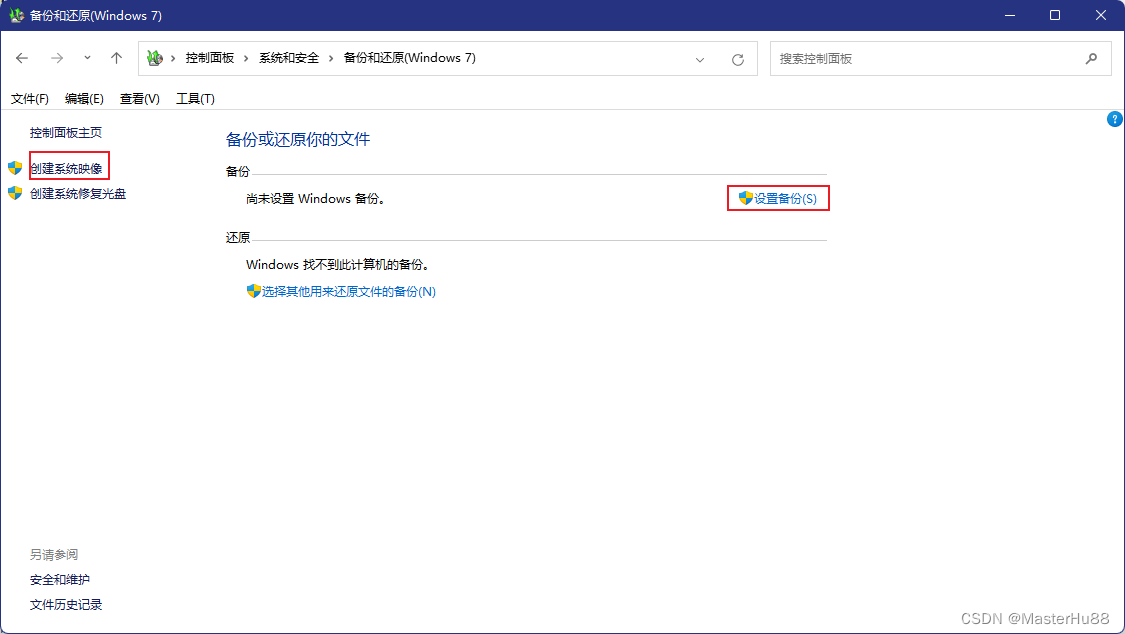The width and height of the screenshot is (1125, 634).
Task: Open the recent locations dropdown chevron
Action: point(87,58)
